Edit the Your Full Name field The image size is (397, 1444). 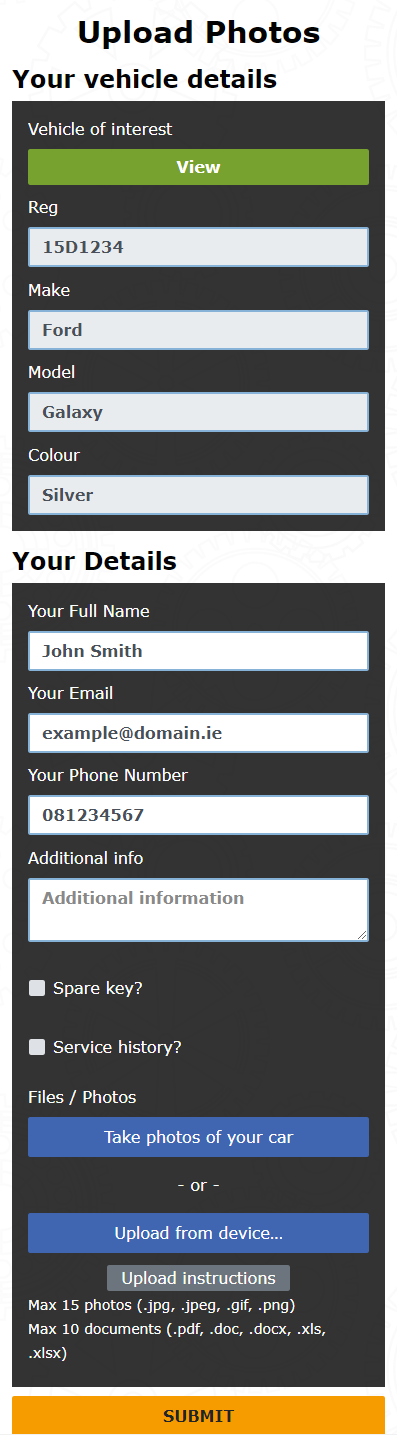pos(198,650)
